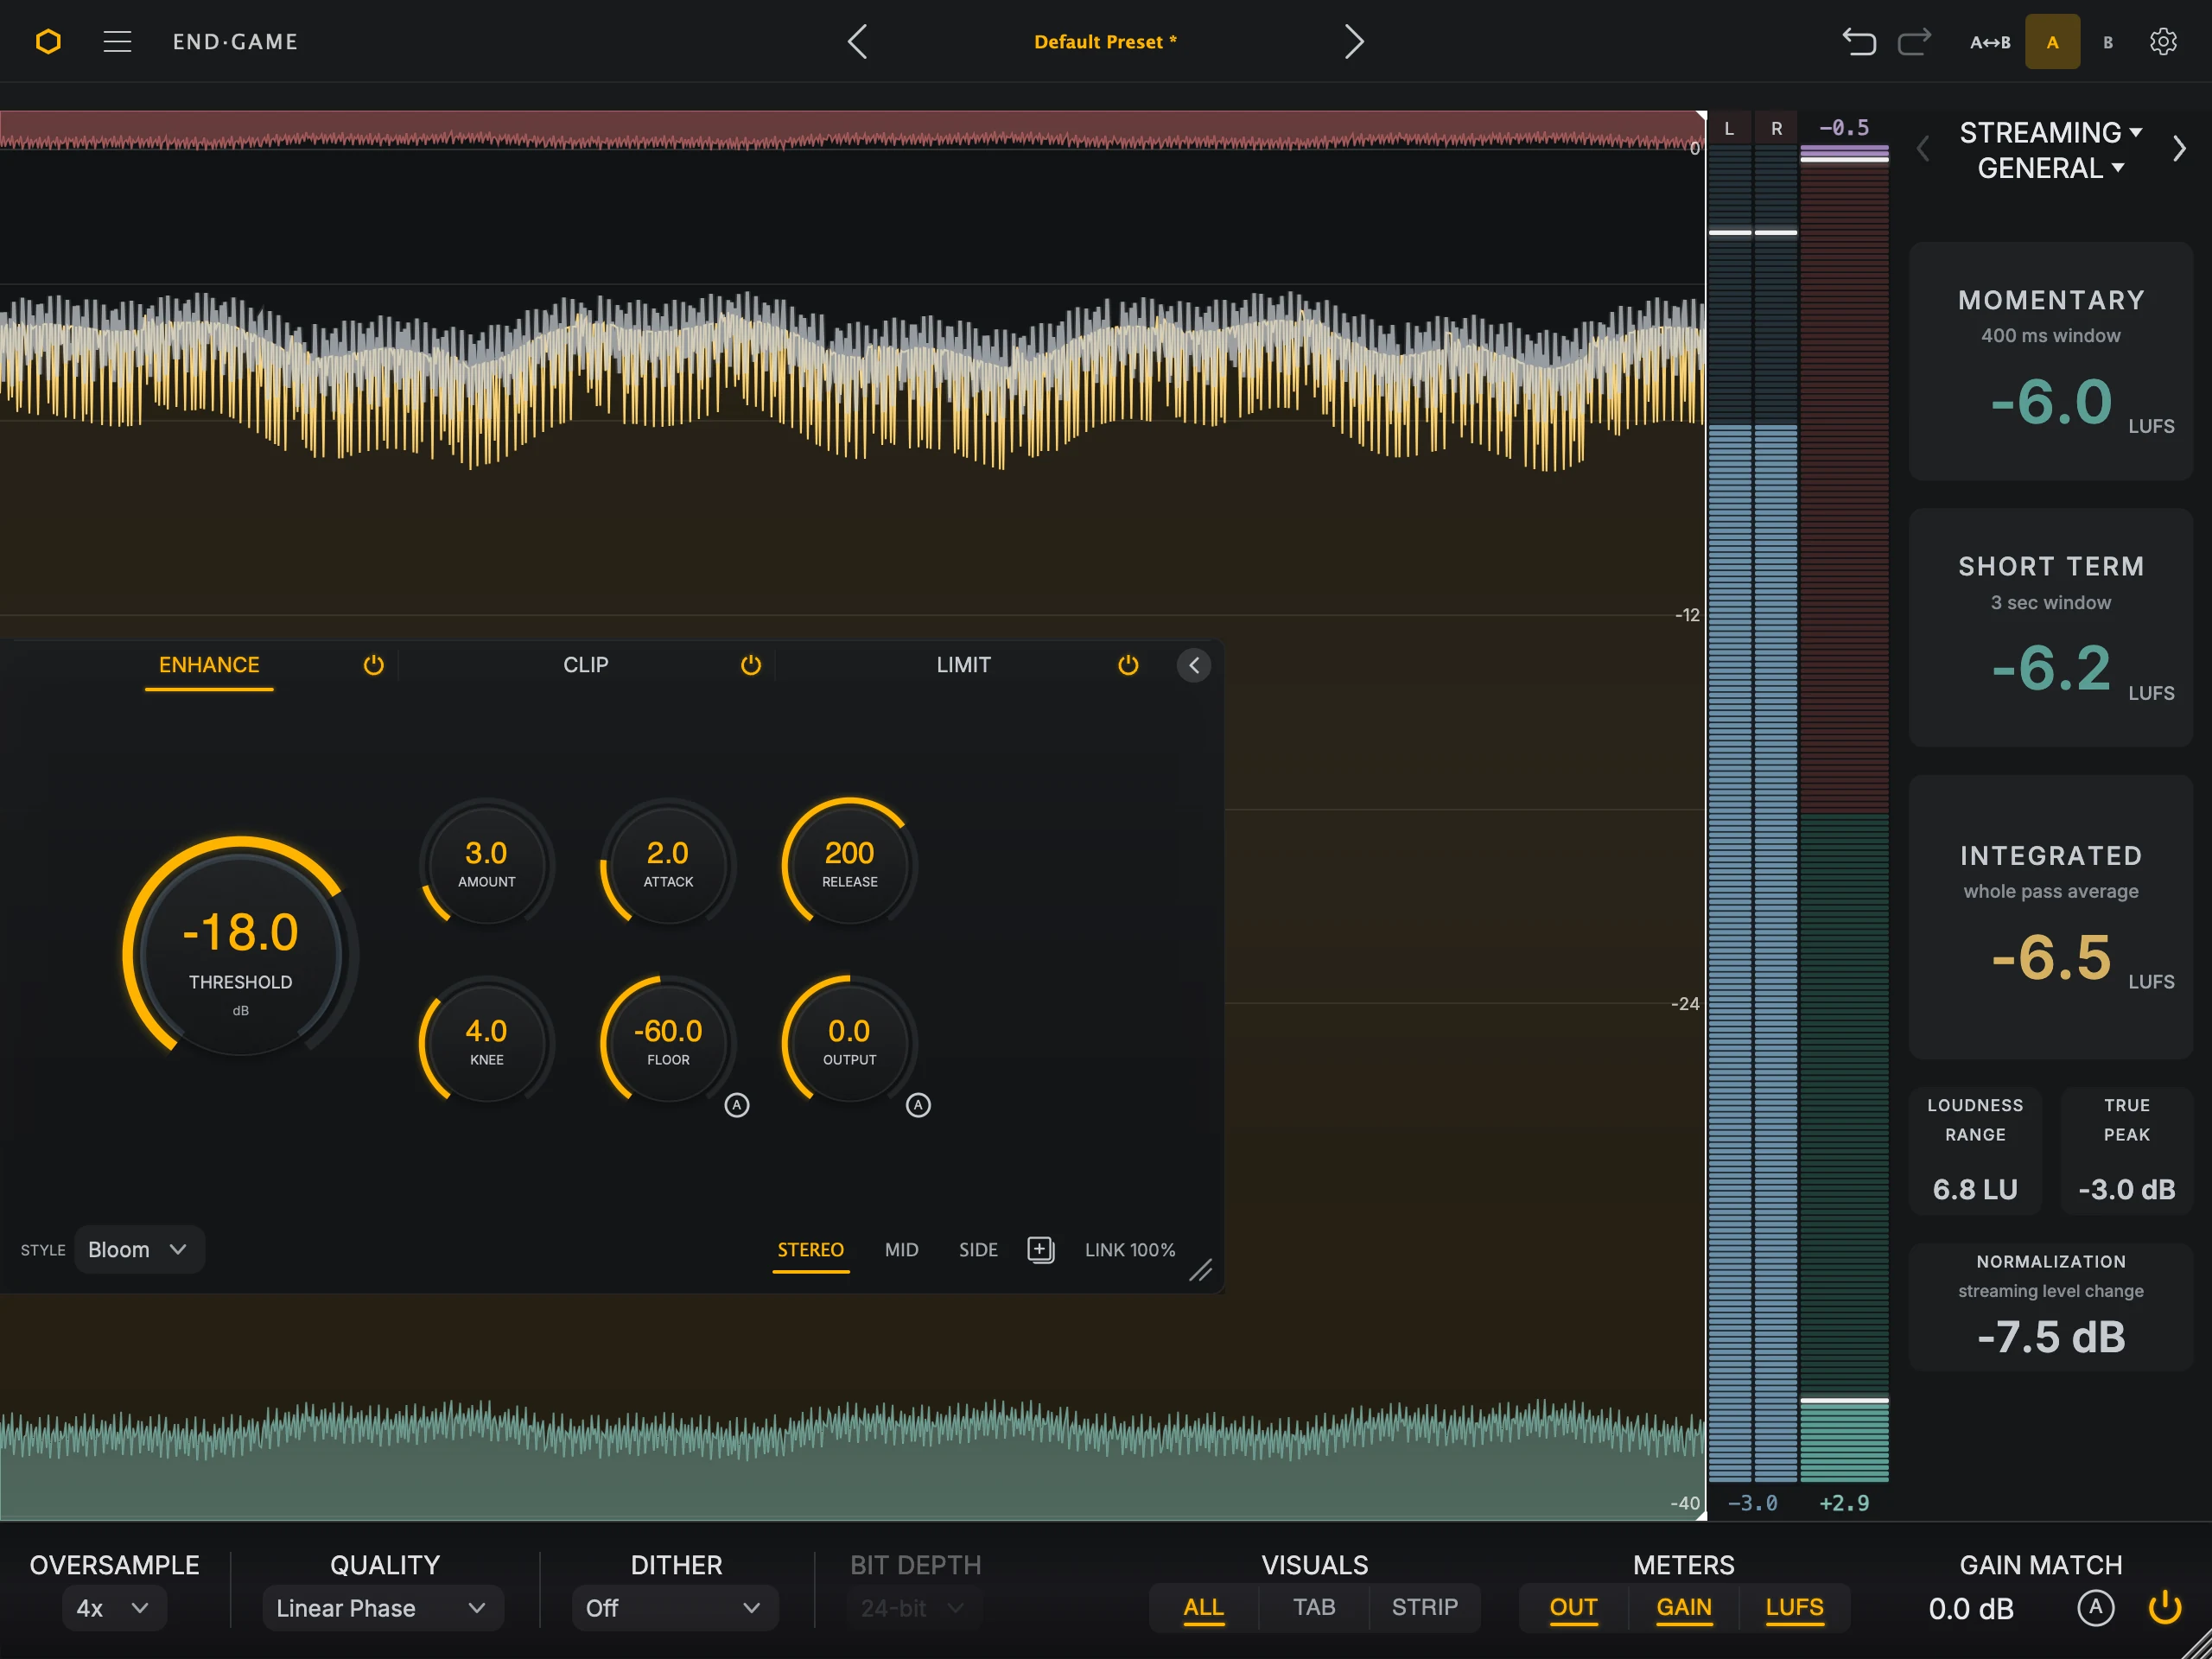Open the hamburger menu
The image size is (2212, 1659).
(117, 41)
